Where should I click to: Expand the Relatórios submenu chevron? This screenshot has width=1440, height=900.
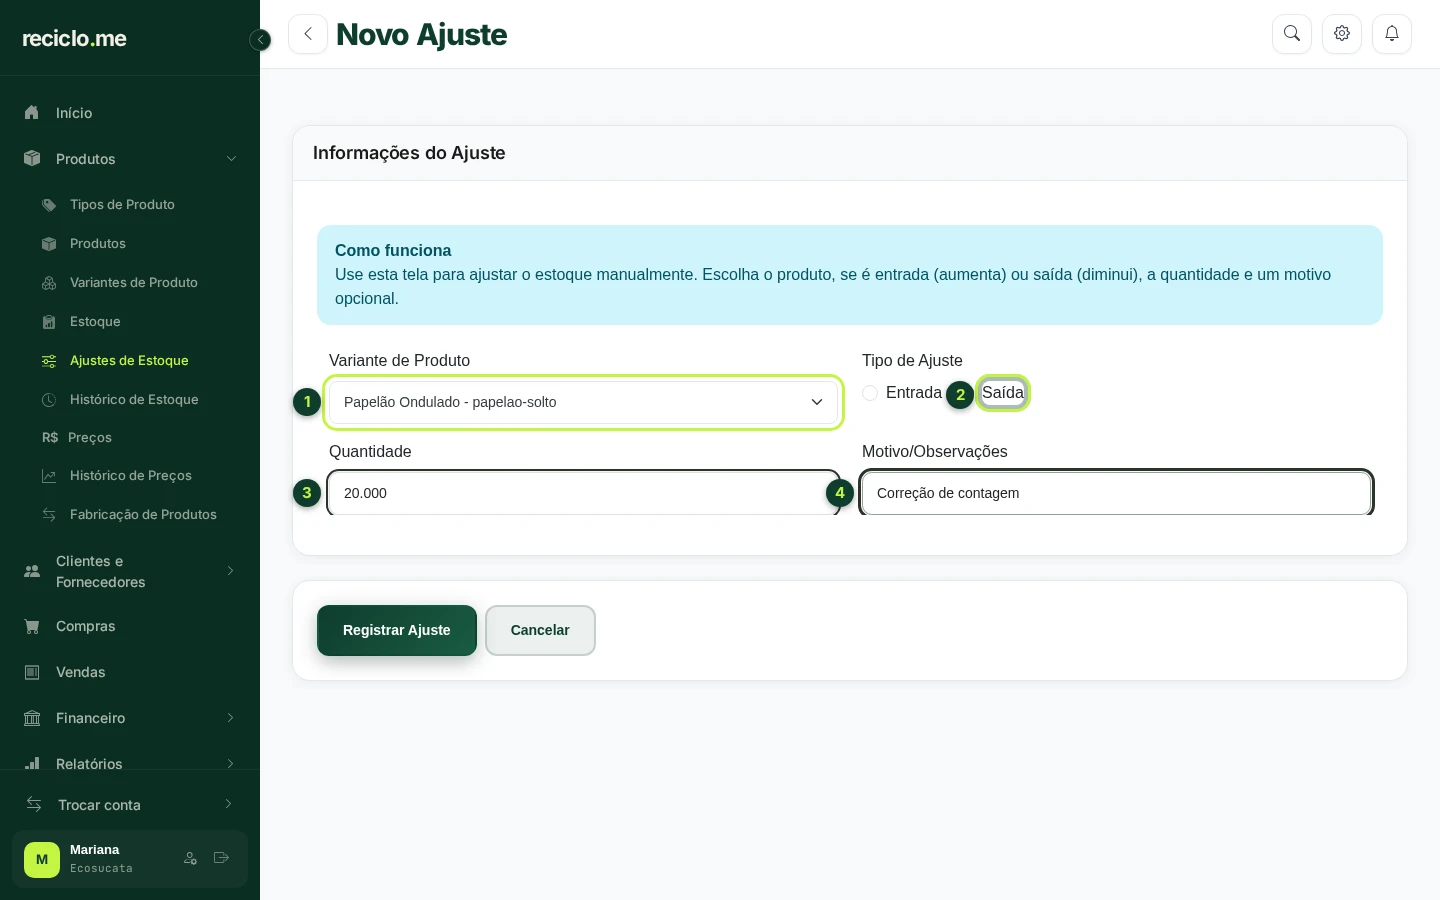[x=231, y=764]
